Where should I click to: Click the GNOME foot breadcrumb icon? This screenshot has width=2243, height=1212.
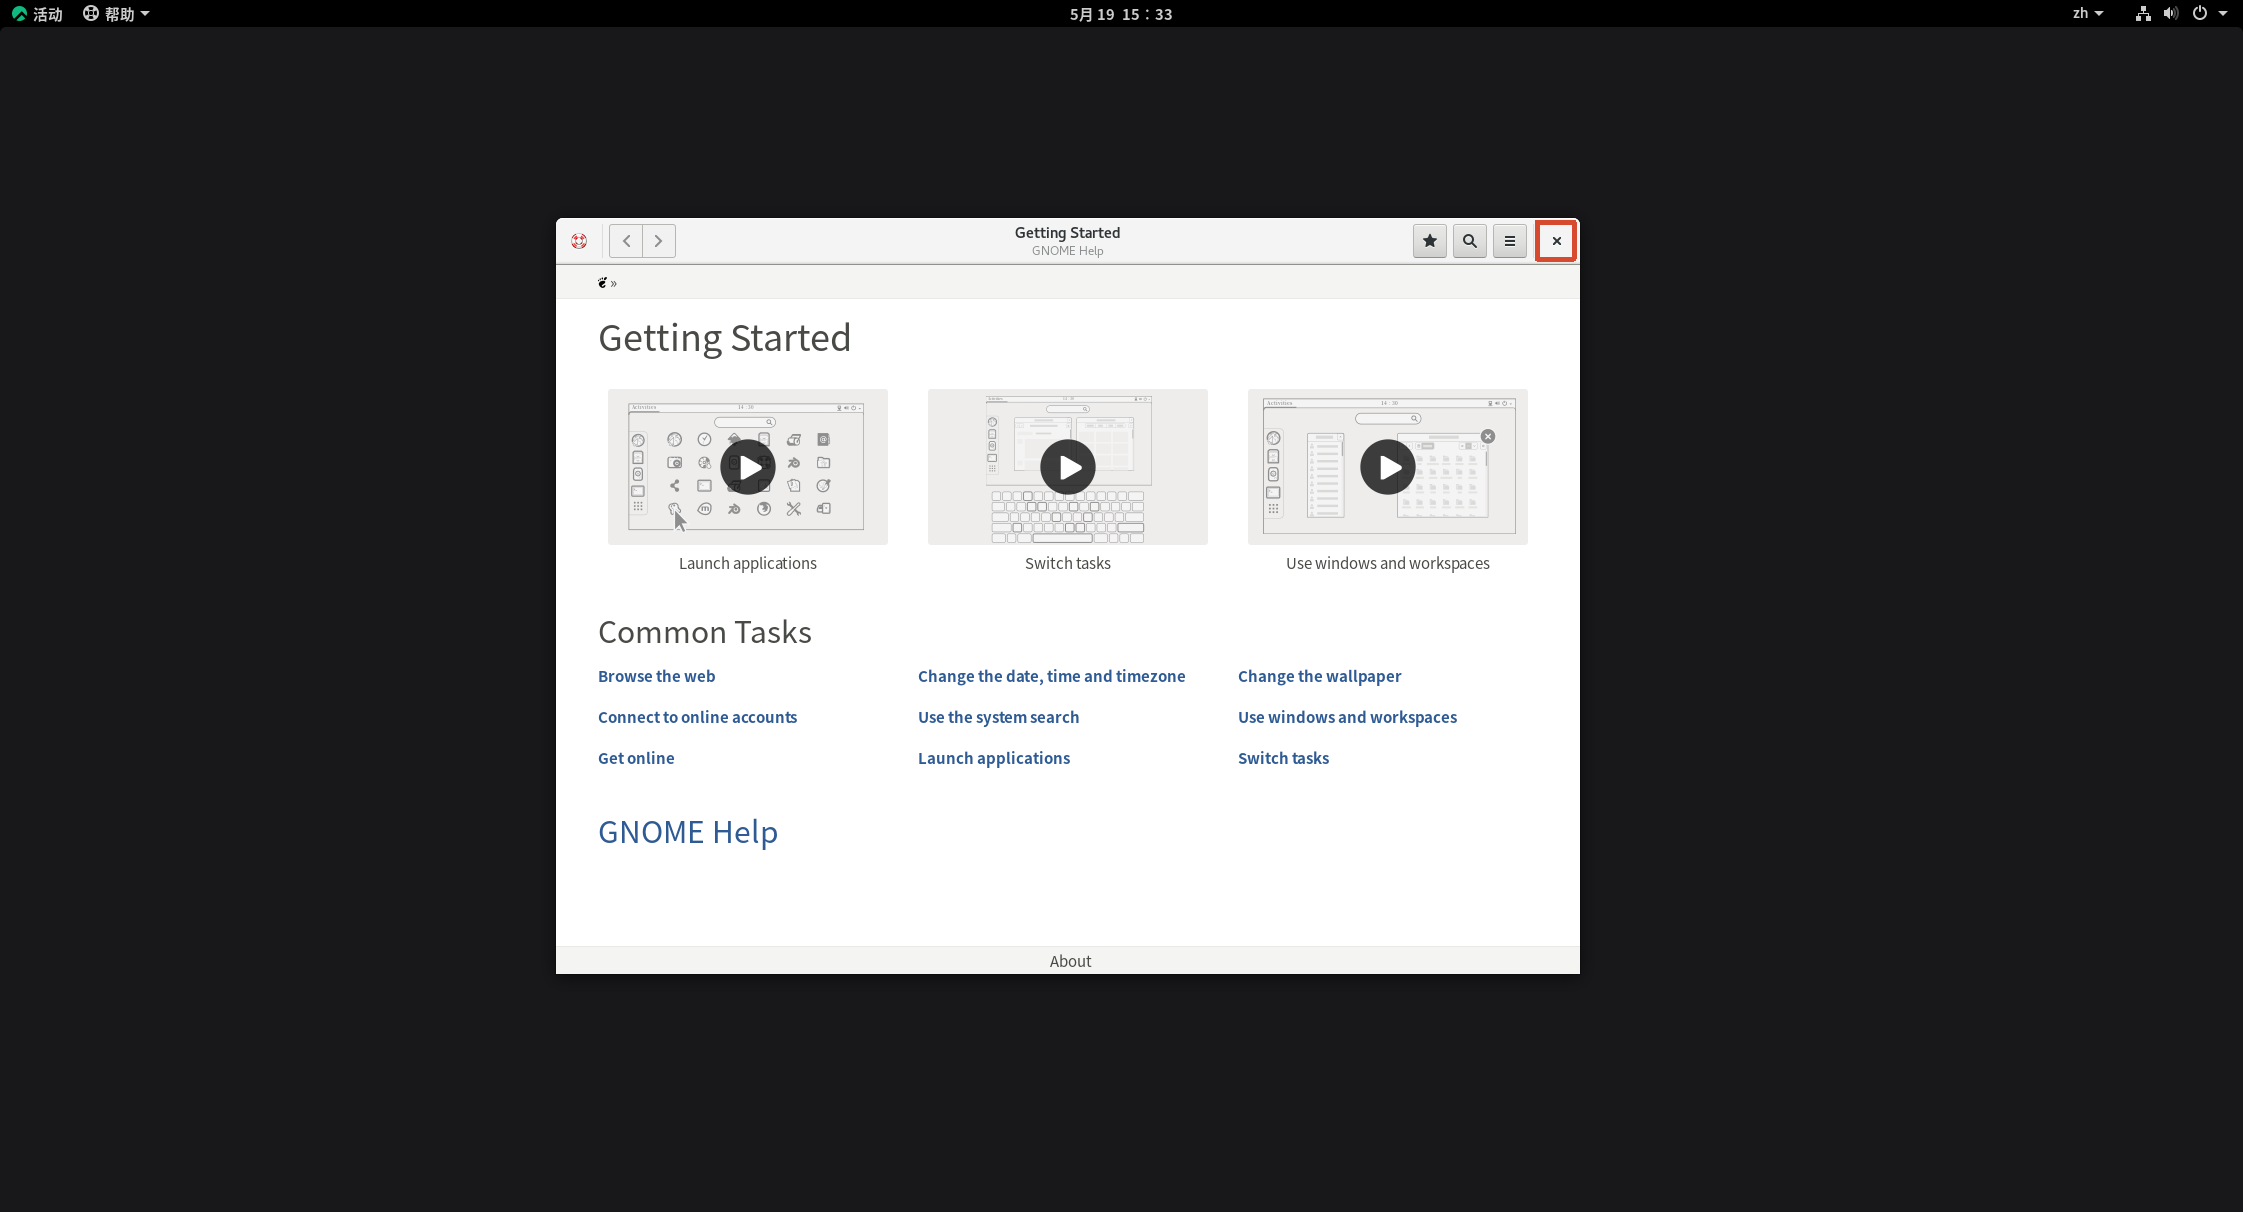pos(603,283)
